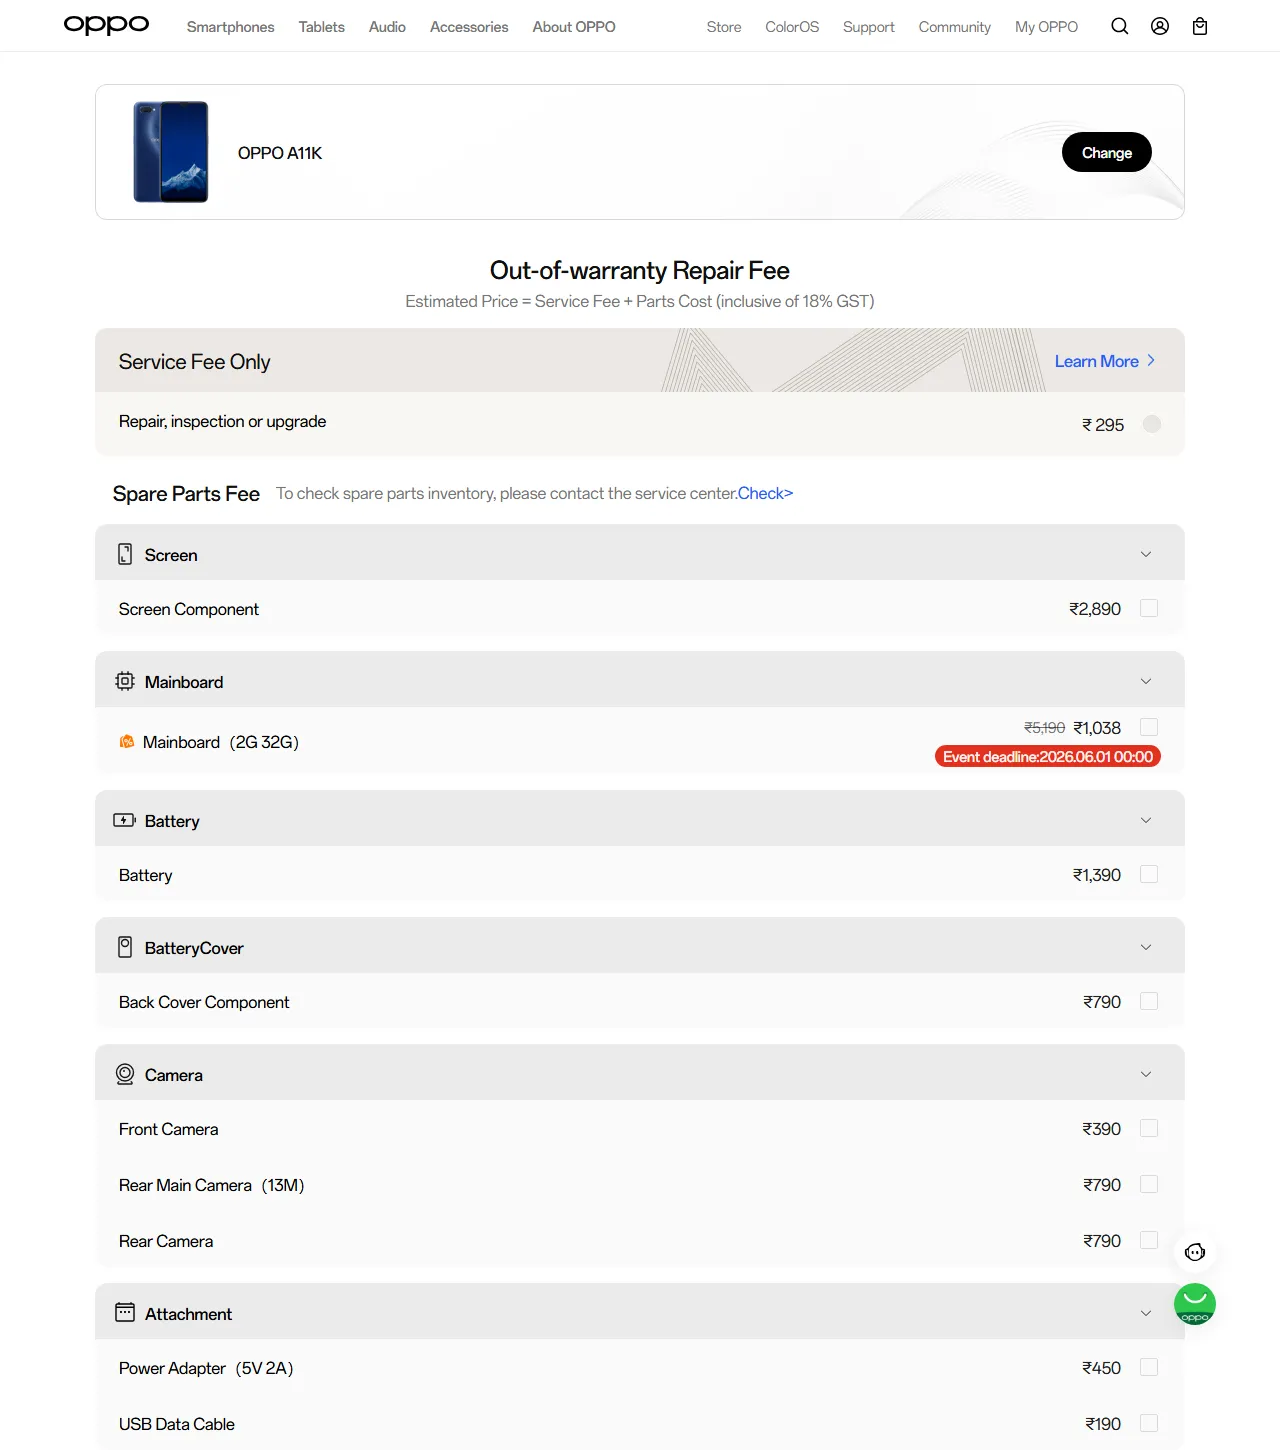This screenshot has height=1450, width=1280.
Task: Collapse the Mainboard section chevron
Action: tap(1146, 681)
